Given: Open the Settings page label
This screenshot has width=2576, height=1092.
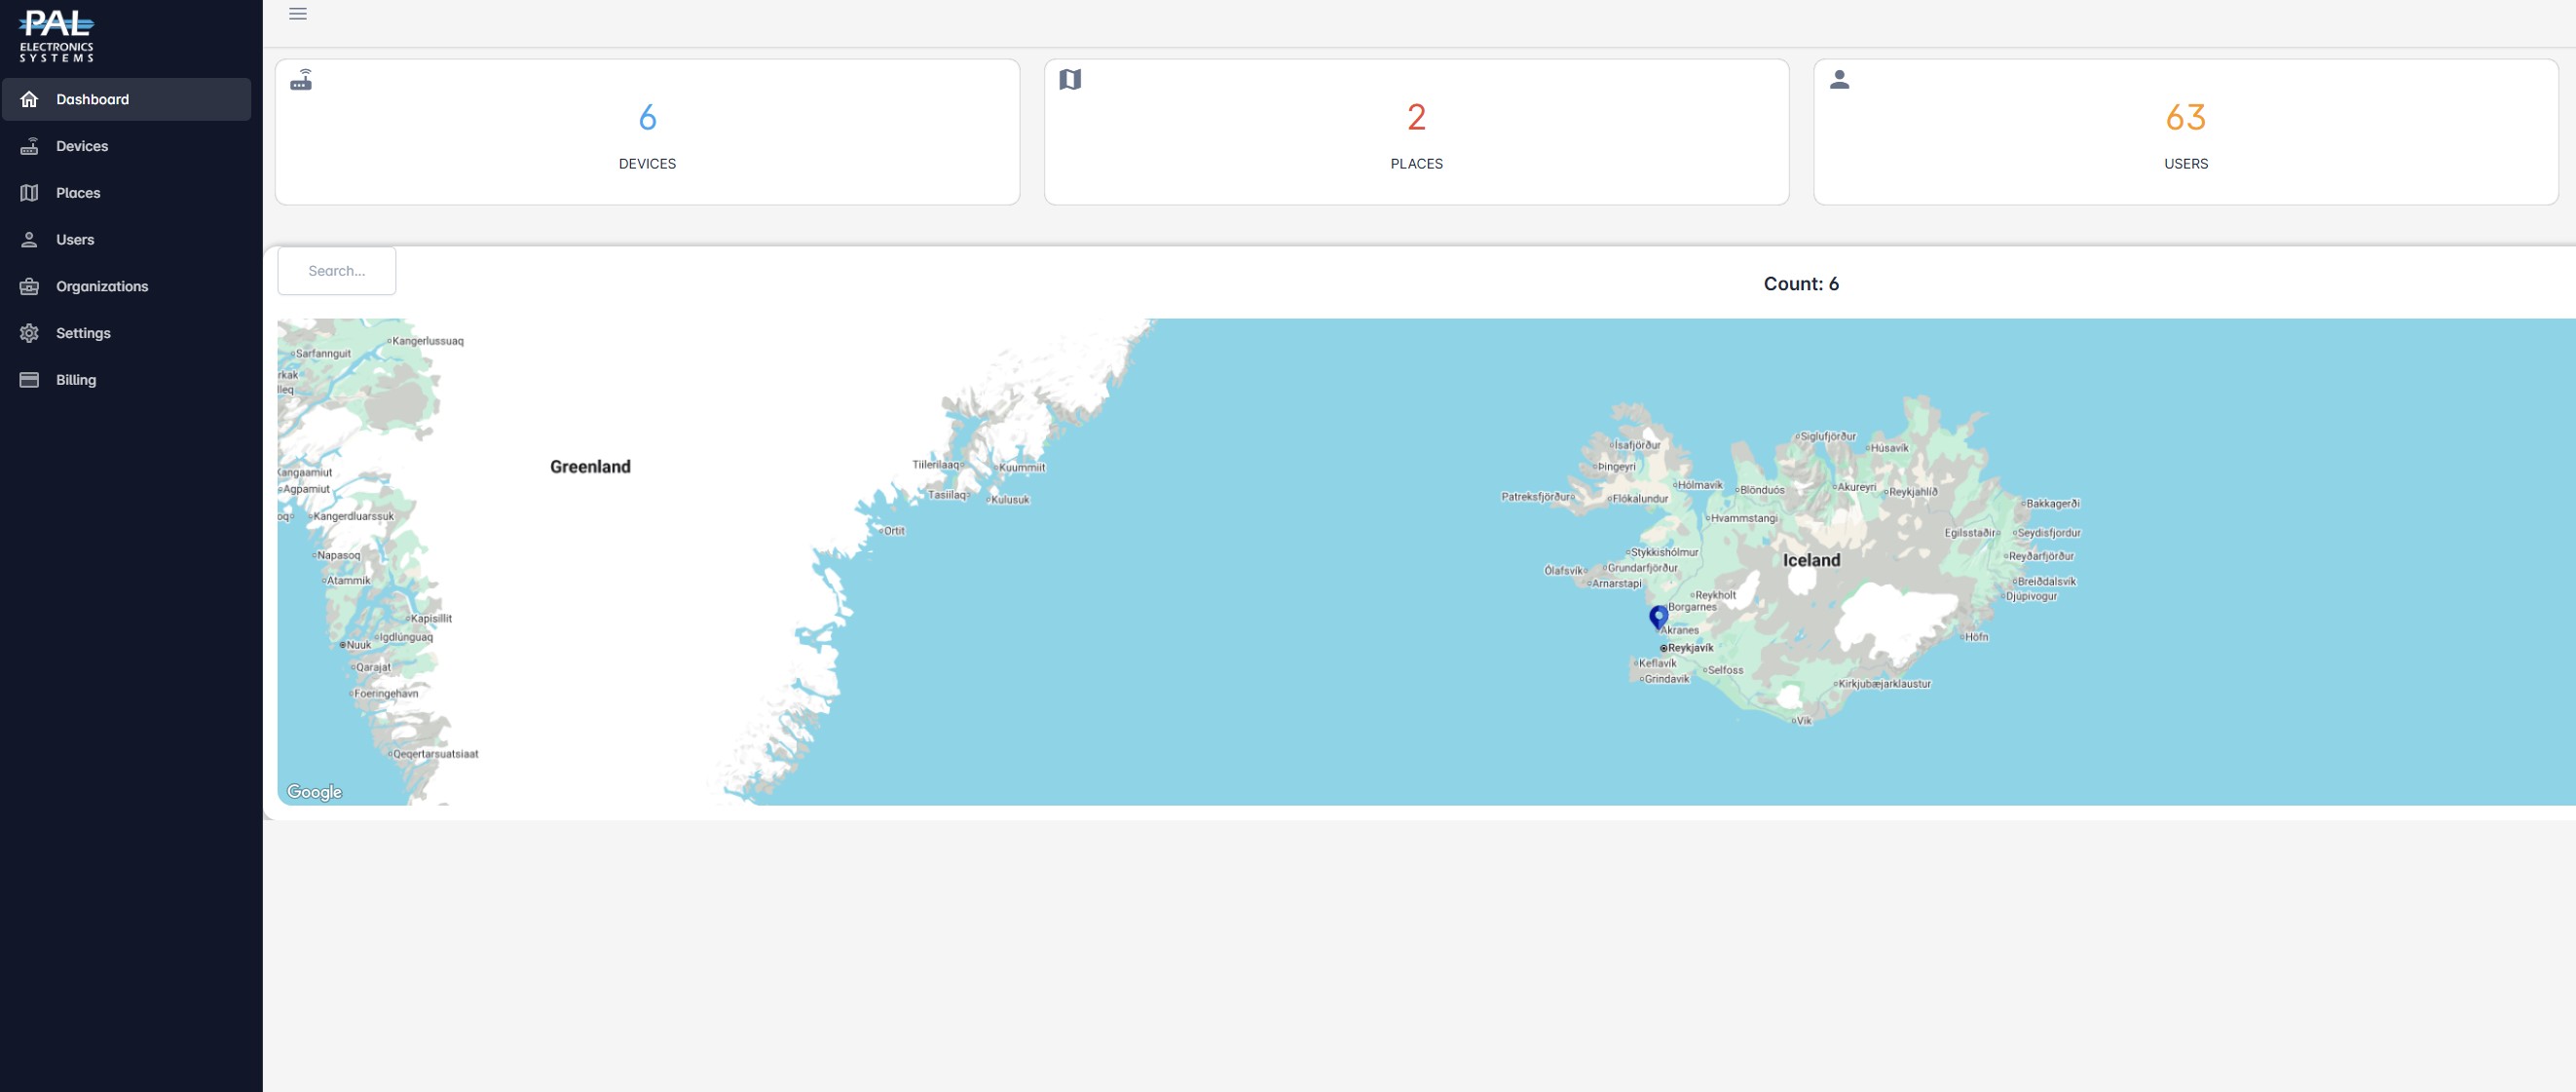Looking at the screenshot, I should [x=83, y=333].
